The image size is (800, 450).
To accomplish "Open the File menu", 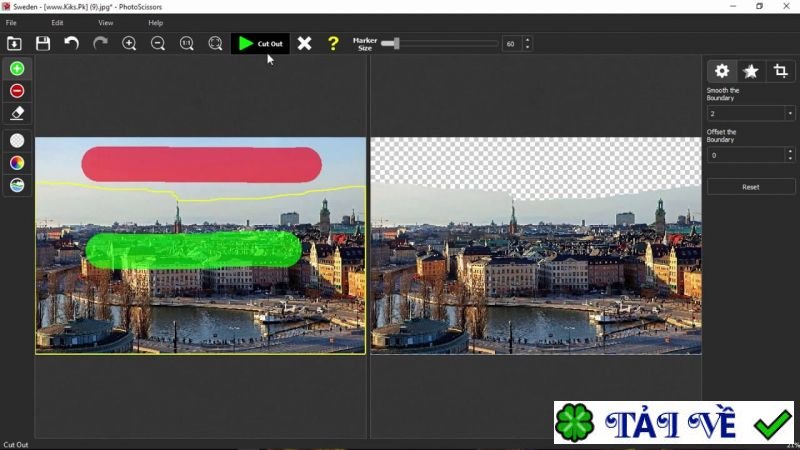I will (11, 23).
